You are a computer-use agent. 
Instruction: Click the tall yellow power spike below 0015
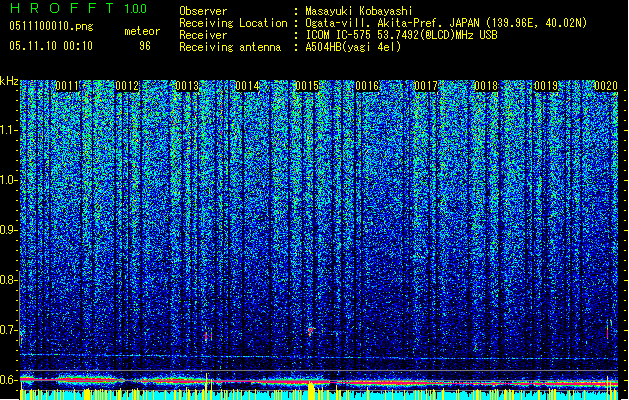tap(311, 390)
